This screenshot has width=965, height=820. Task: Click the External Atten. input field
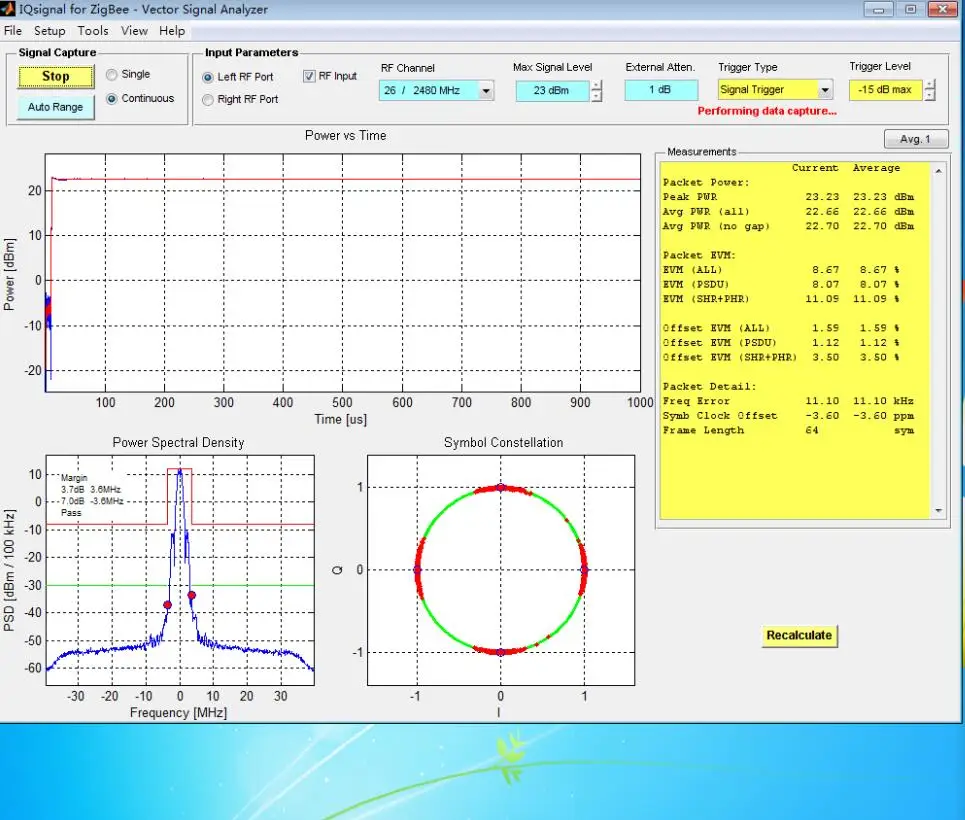[x=661, y=90]
